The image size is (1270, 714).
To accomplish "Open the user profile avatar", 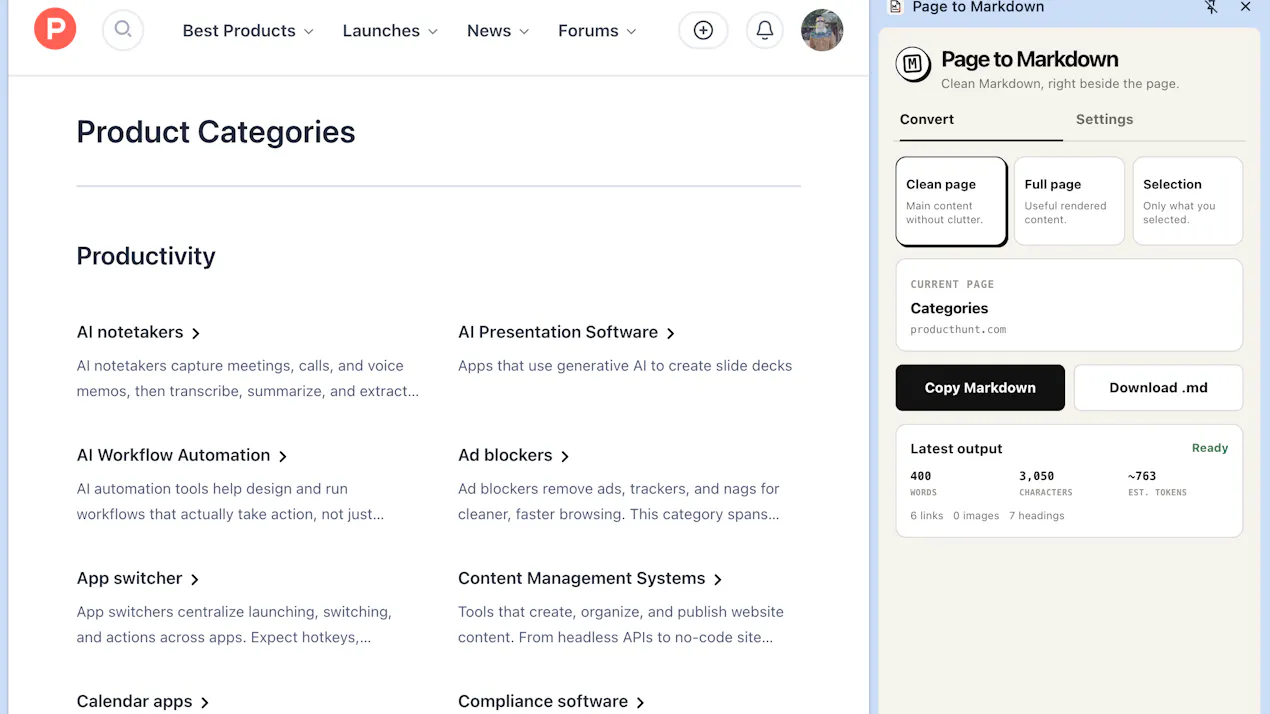I will [x=822, y=30].
